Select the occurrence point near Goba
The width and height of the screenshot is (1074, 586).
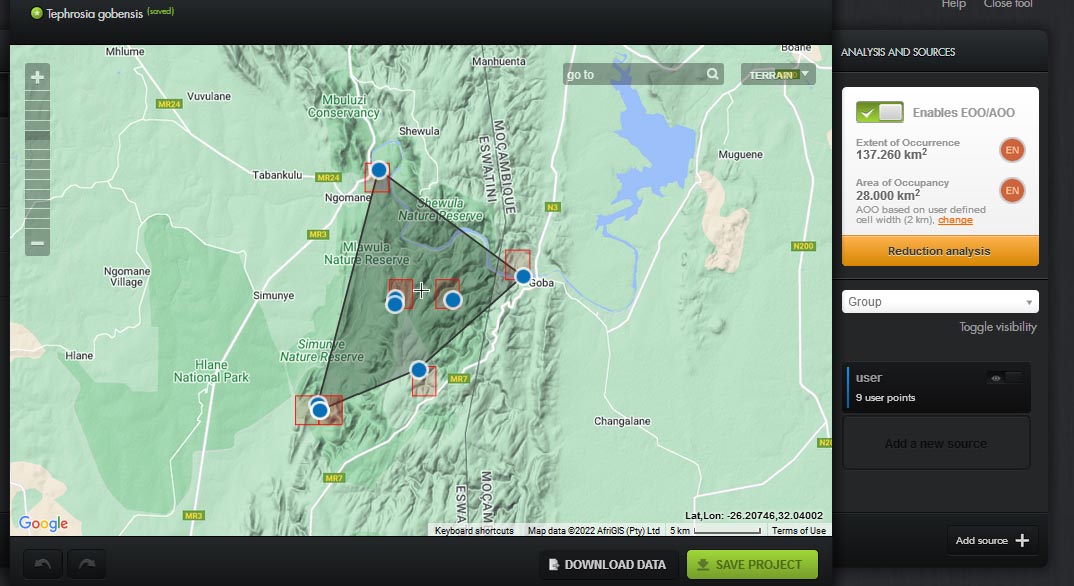coord(522,276)
